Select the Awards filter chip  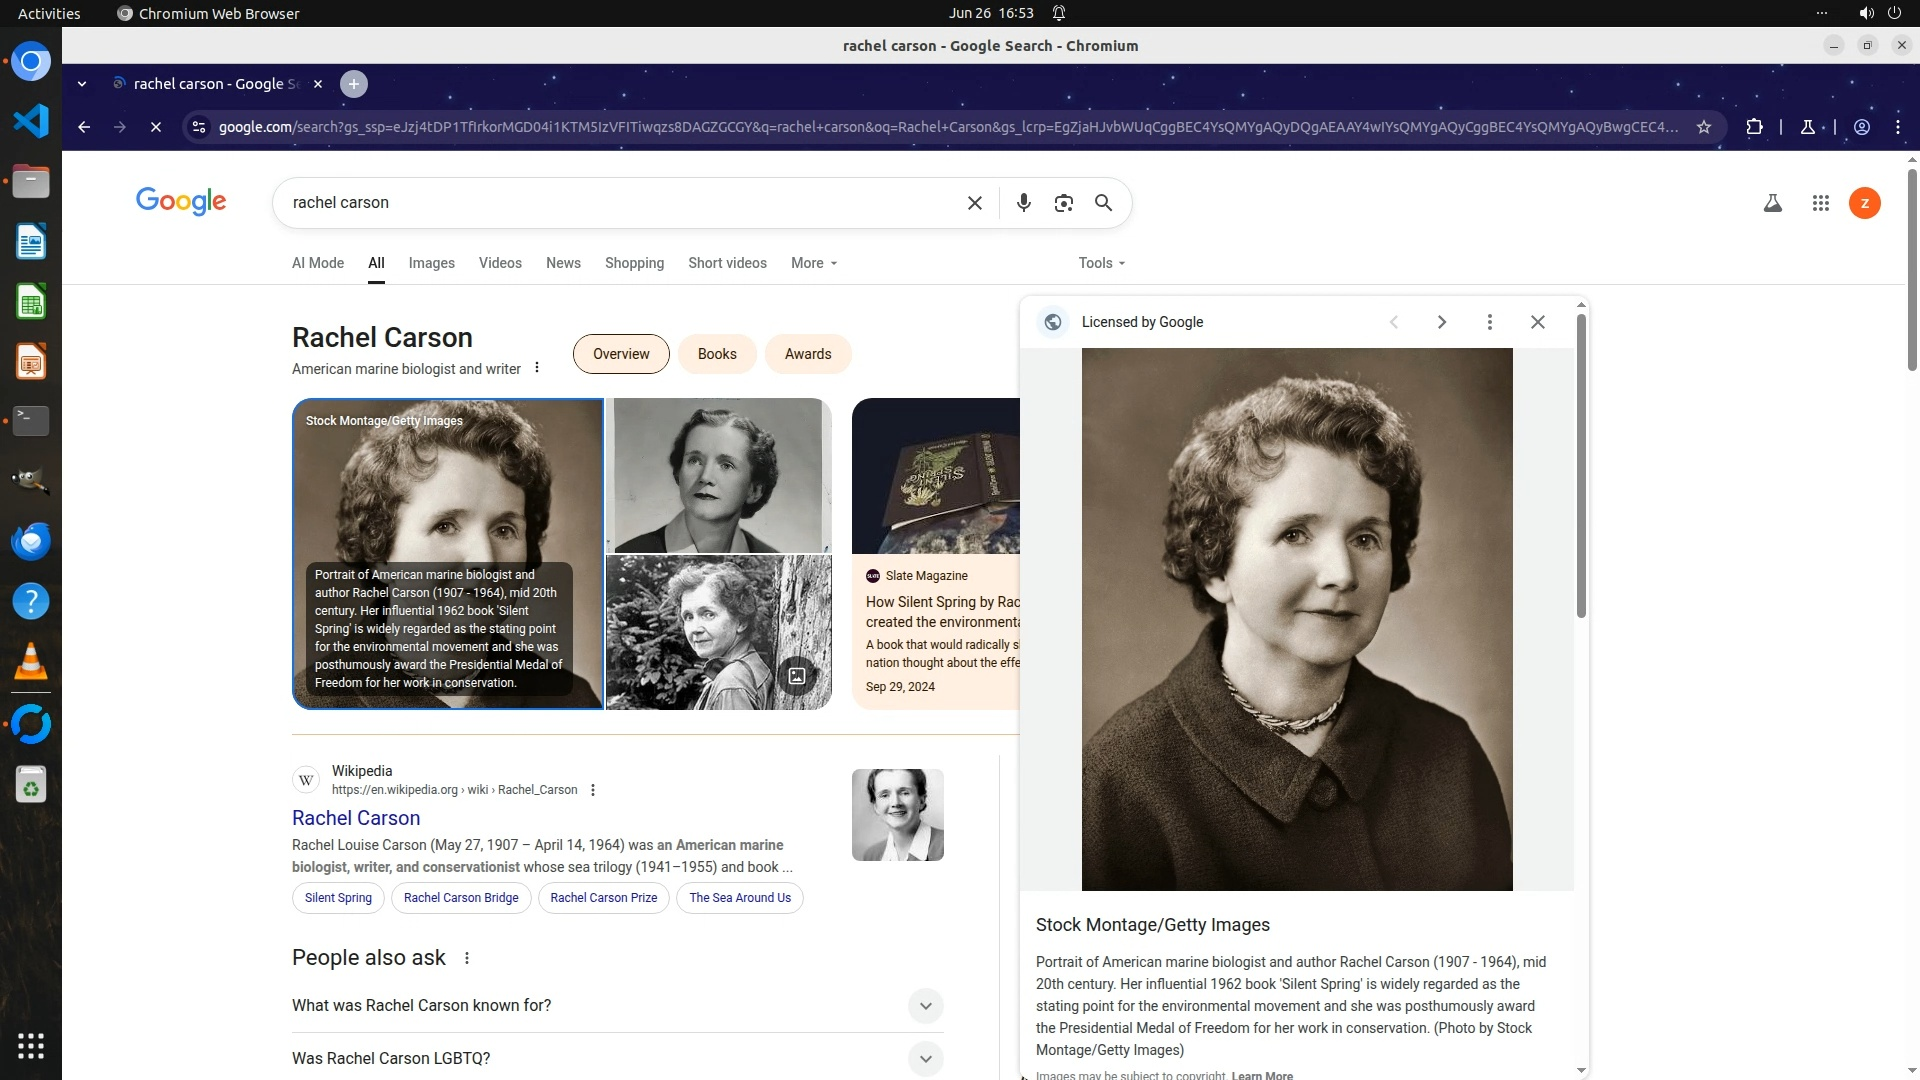click(x=807, y=354)
